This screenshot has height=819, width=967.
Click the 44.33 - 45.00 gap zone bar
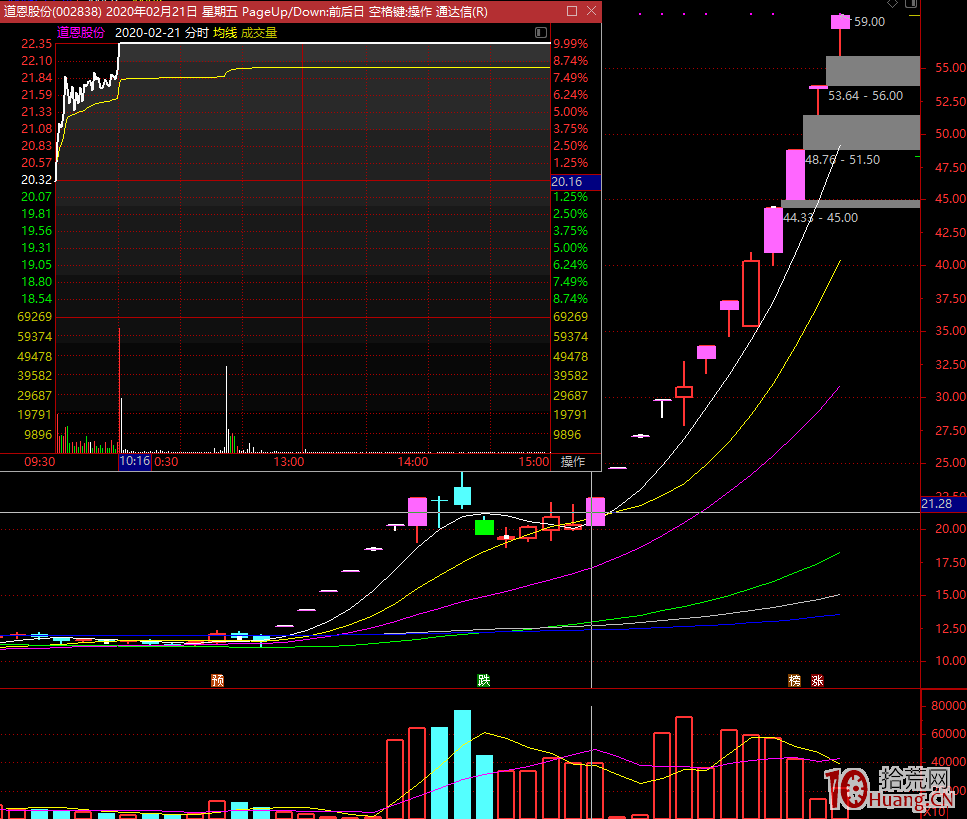click(850, 204)
